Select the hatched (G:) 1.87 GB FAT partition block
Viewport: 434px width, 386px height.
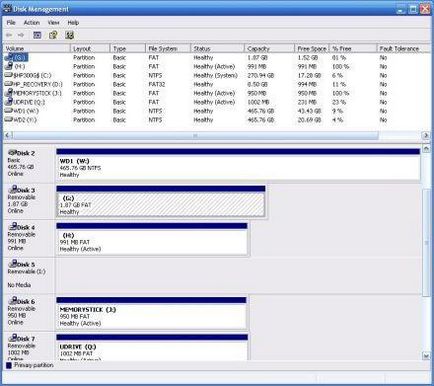click(161, 202)
